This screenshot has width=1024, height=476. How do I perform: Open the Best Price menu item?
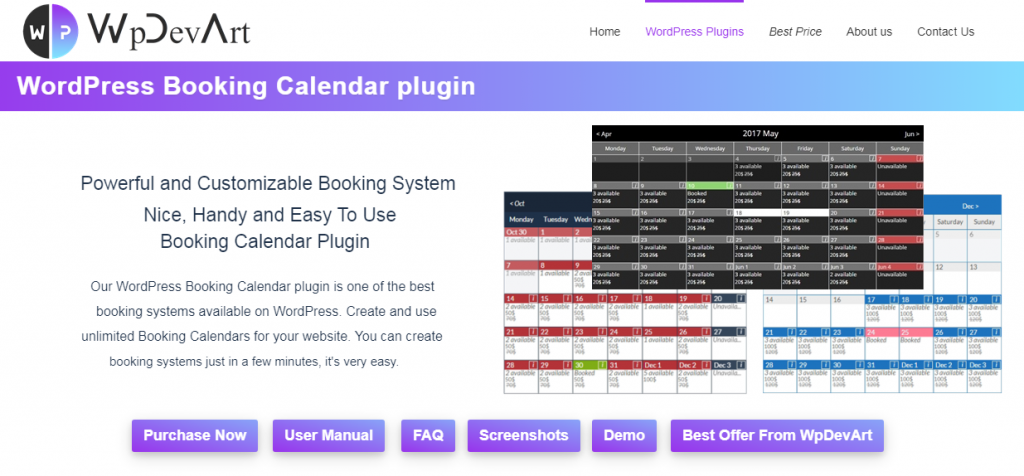795,31
